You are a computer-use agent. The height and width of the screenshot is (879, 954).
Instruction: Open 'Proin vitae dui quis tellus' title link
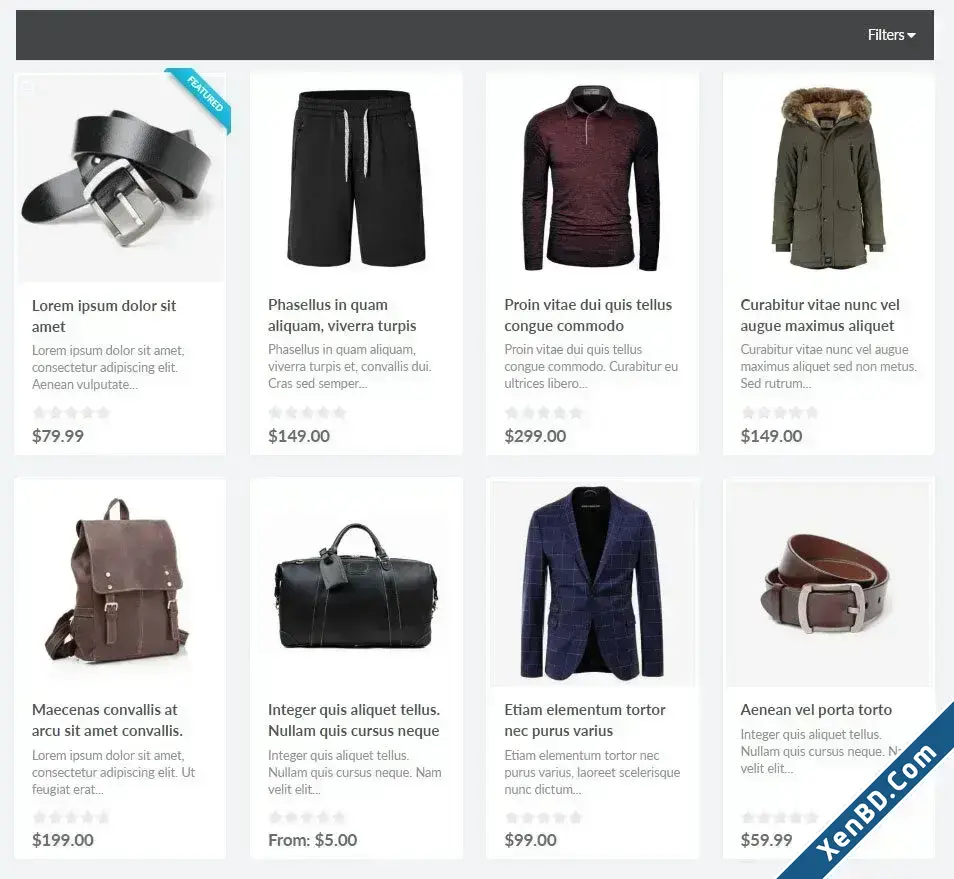coord(588,315)
